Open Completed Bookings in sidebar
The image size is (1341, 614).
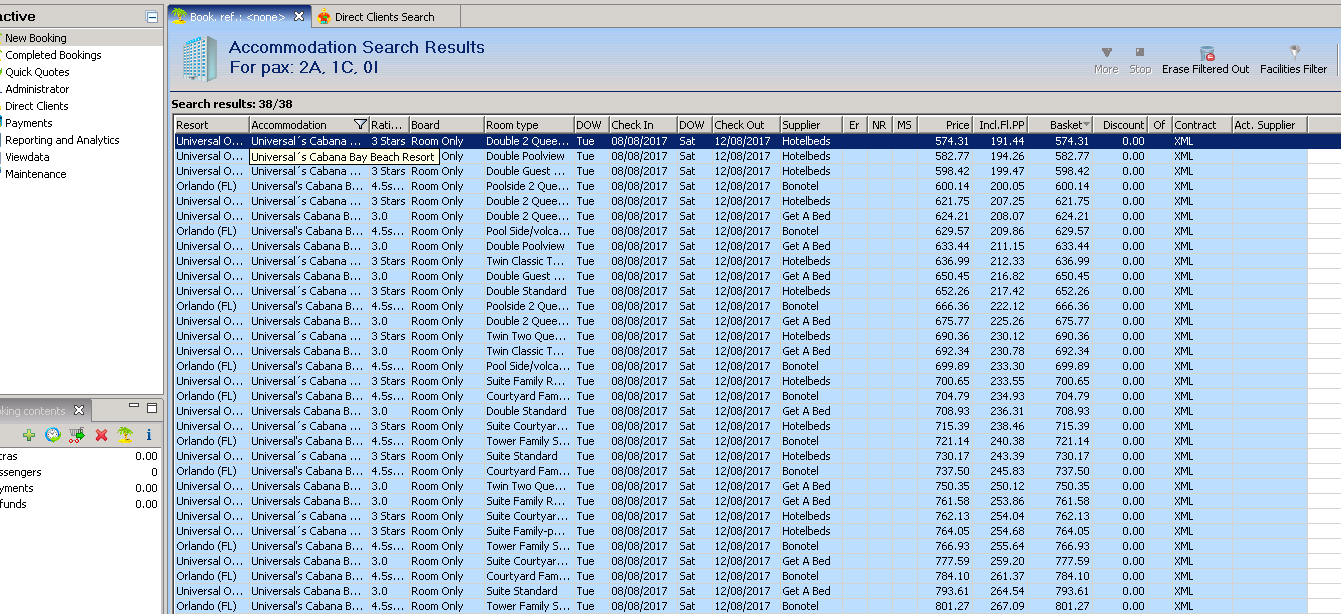(x=53, y=55)
